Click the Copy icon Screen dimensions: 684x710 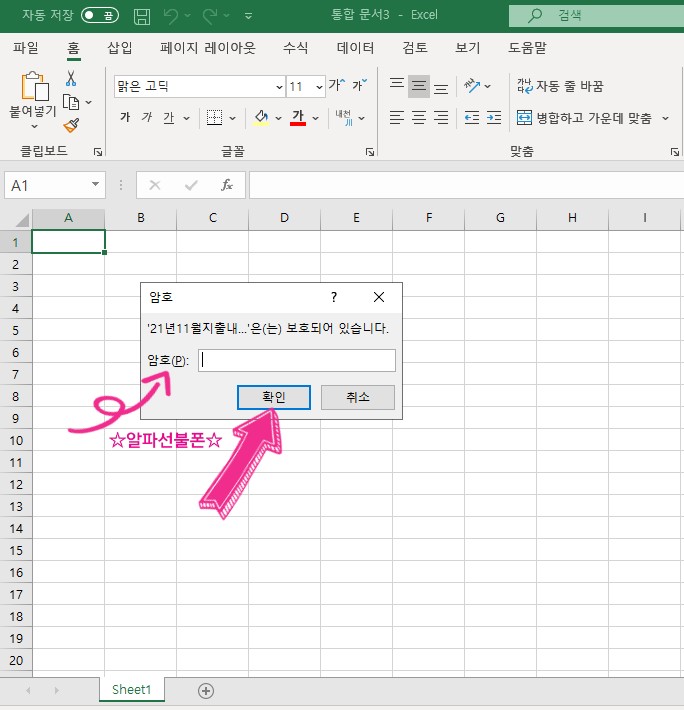pyautogui.click(x=71, y=102)
